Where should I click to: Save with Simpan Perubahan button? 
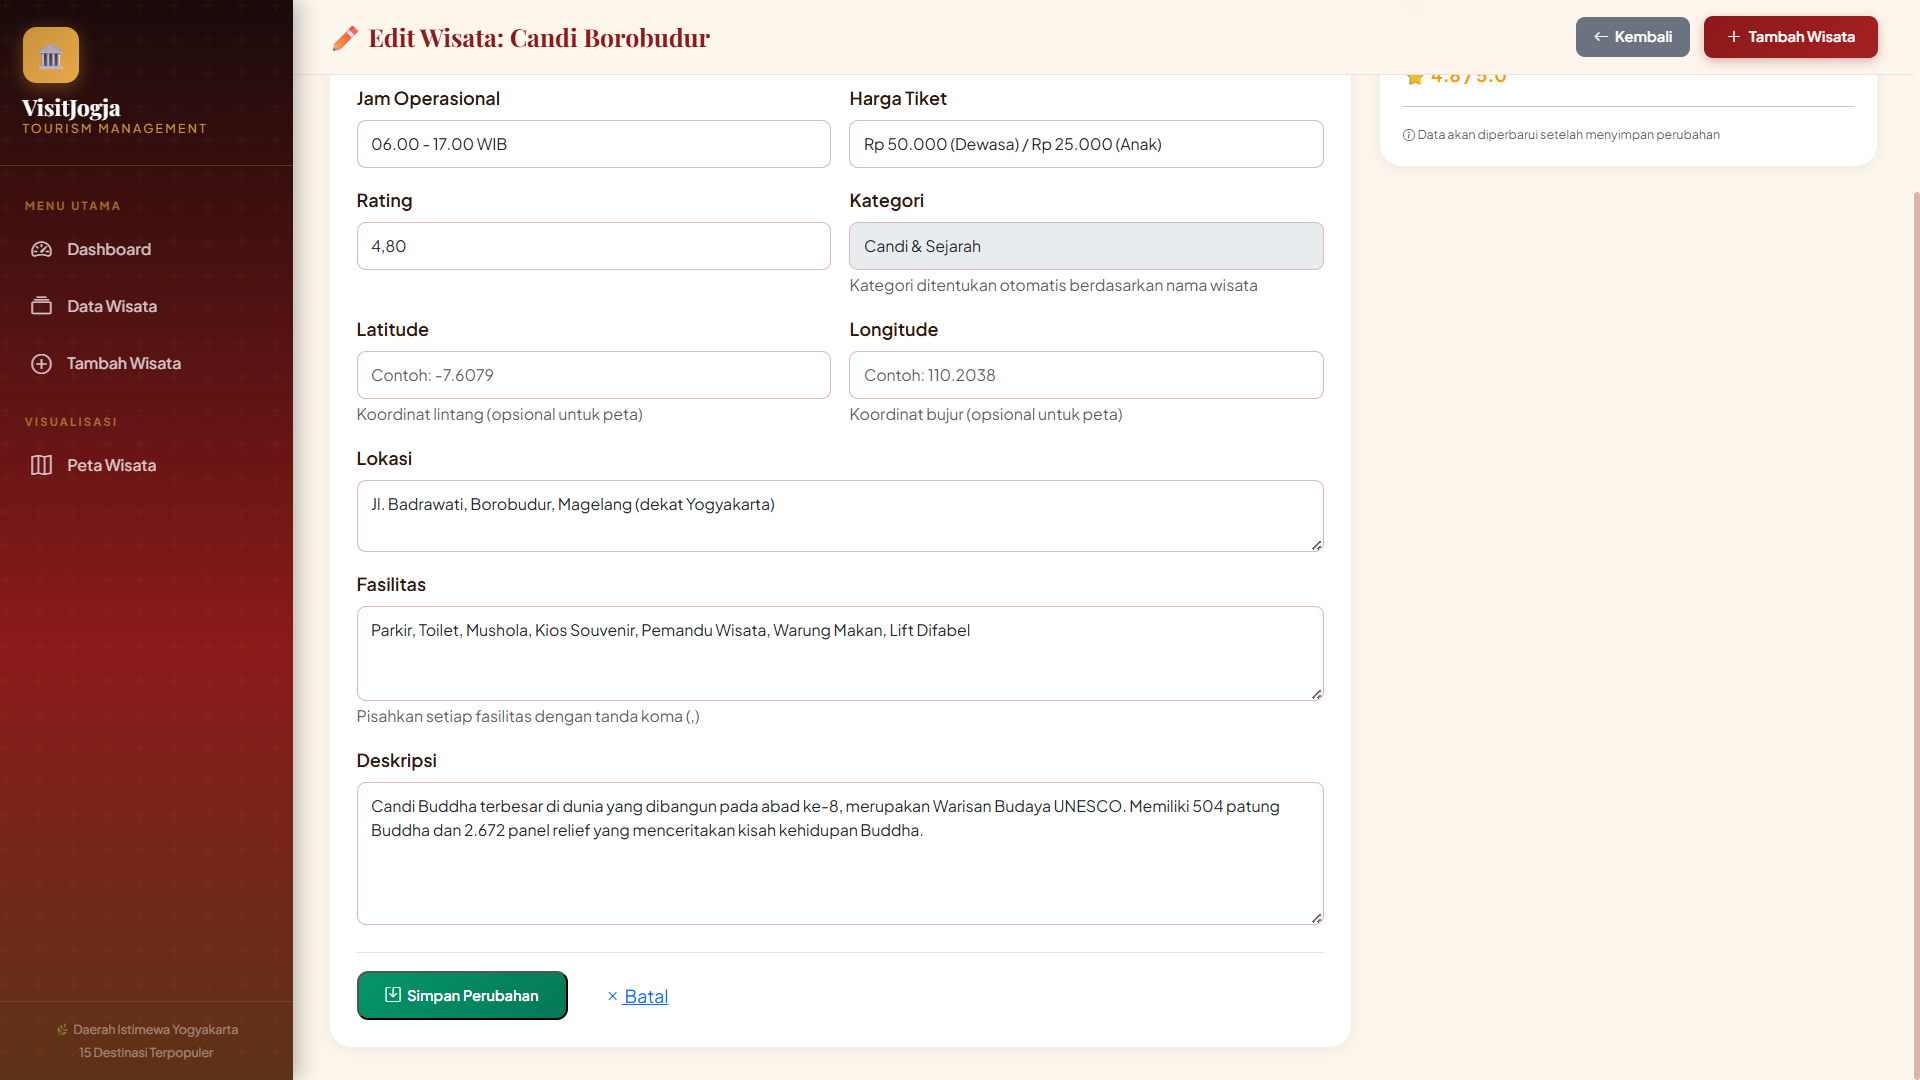coord(462,996)
